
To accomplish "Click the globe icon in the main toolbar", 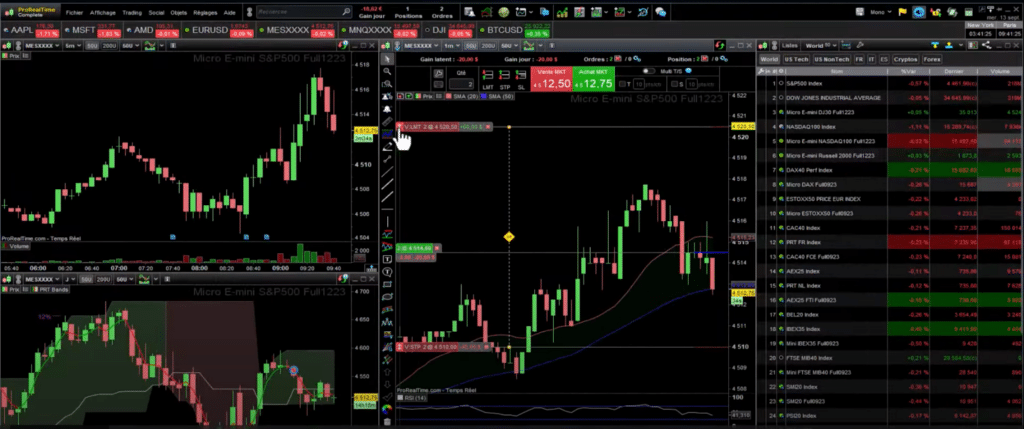I will click(x=504, y=12).
